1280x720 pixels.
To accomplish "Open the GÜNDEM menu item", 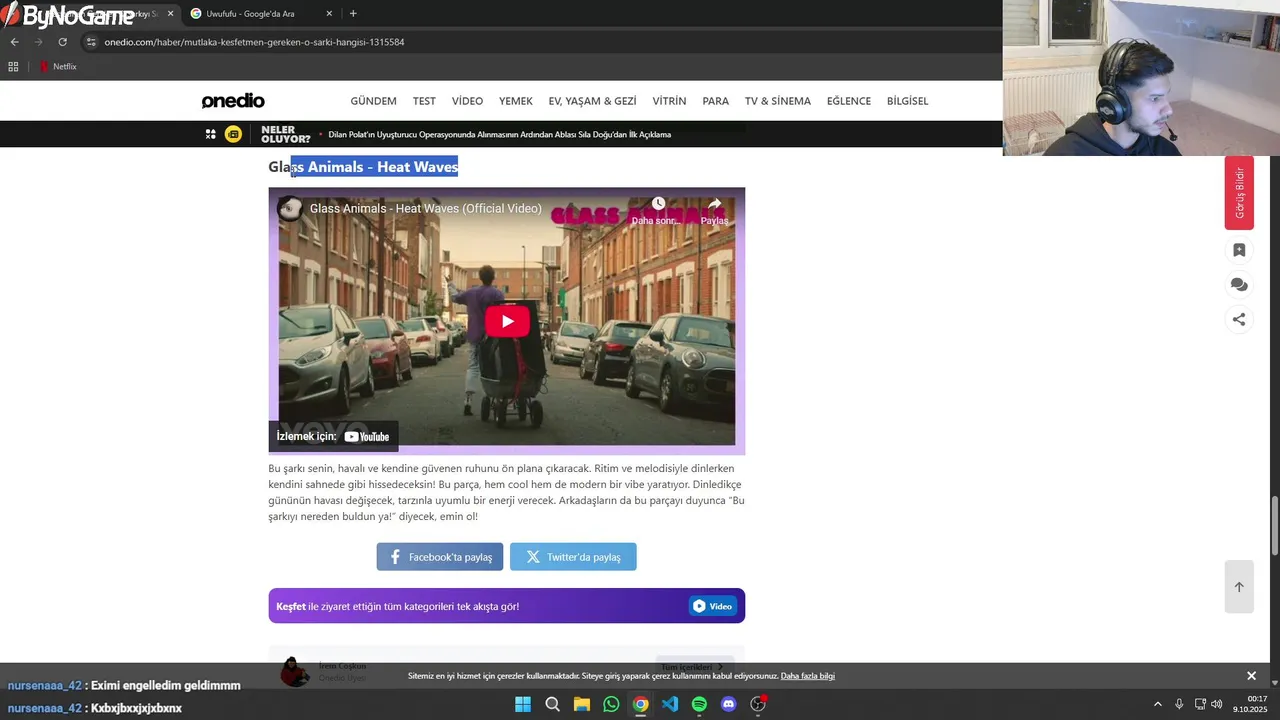I will tap(373, 101).
